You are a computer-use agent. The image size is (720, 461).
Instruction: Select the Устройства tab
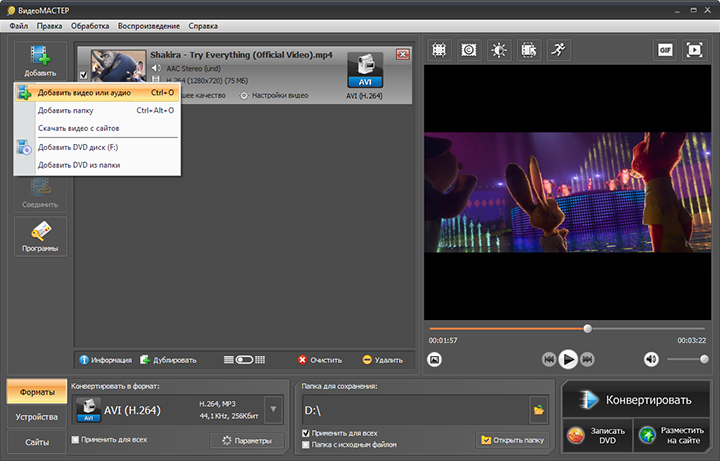point(37,417)
